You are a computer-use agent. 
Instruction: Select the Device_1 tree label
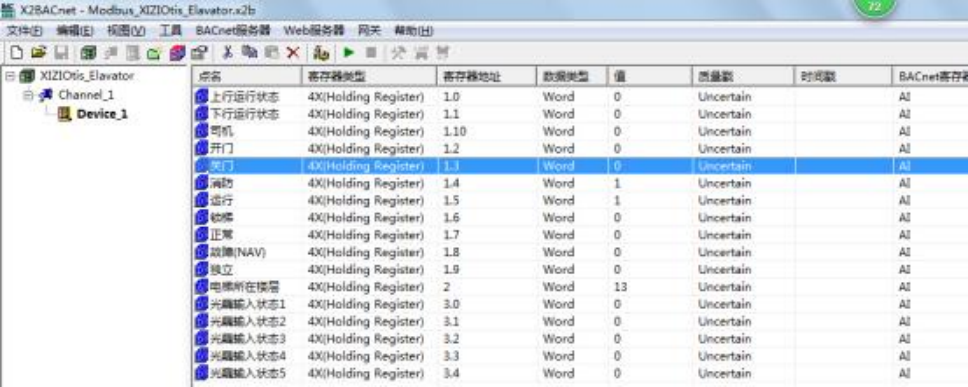(x=102, y=114)
